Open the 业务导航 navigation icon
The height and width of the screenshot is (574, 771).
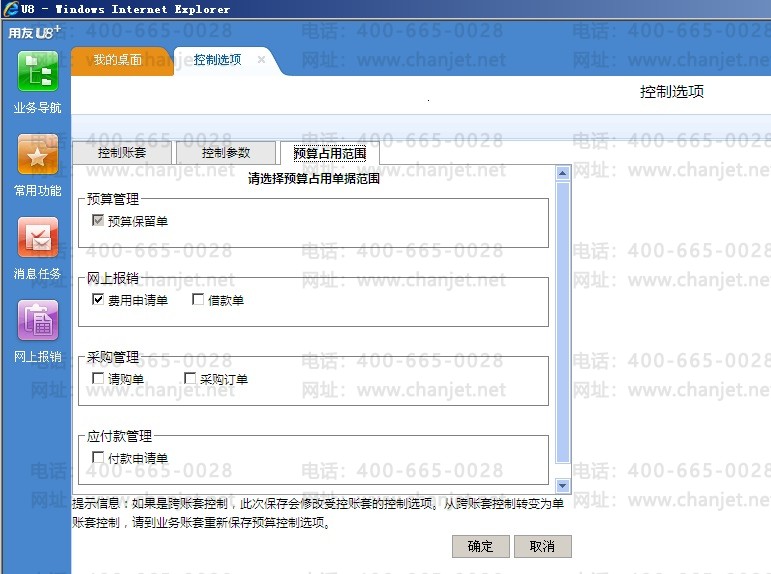tap(38, 72)
